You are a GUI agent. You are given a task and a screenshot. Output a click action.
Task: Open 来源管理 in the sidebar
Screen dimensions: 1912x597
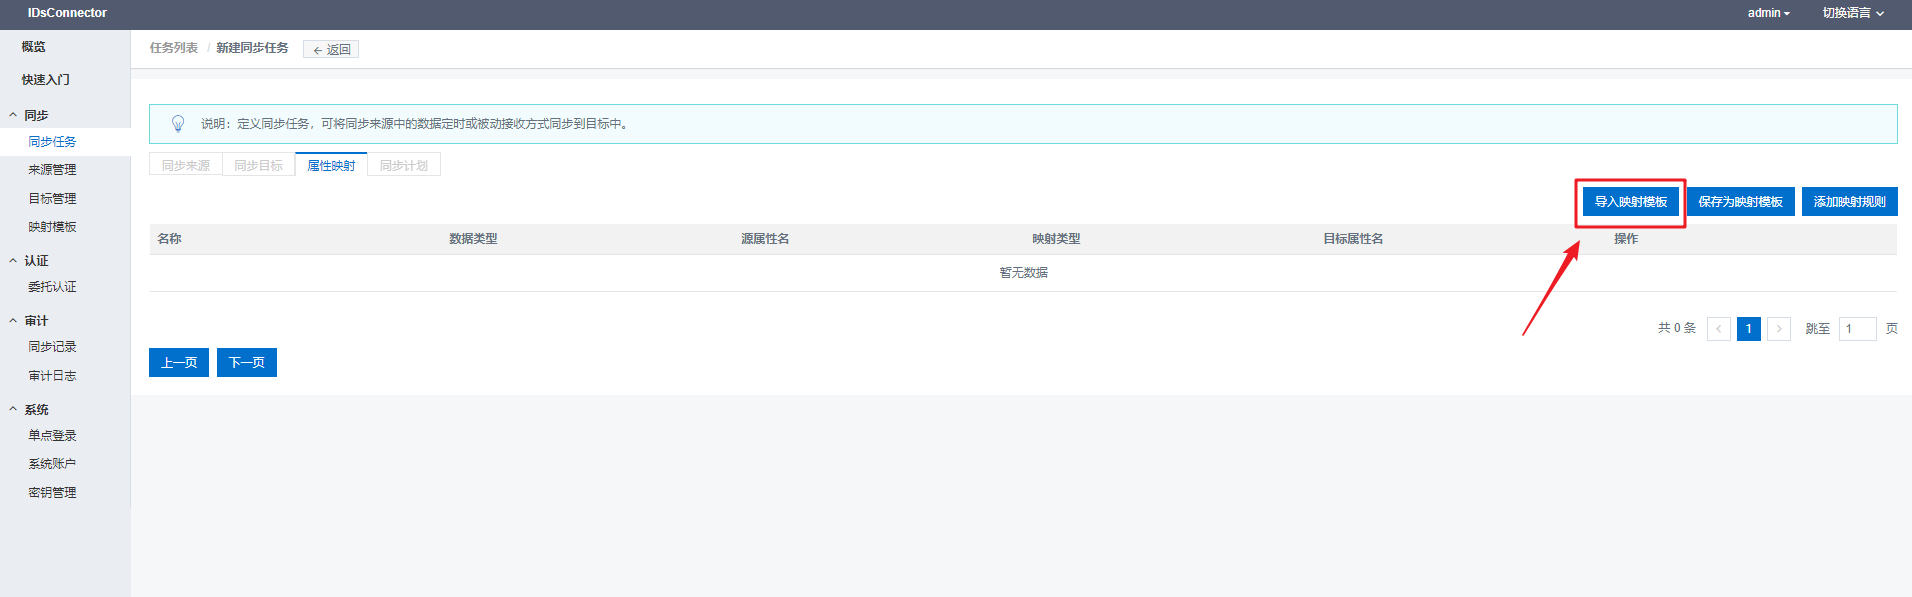[52, 170]
